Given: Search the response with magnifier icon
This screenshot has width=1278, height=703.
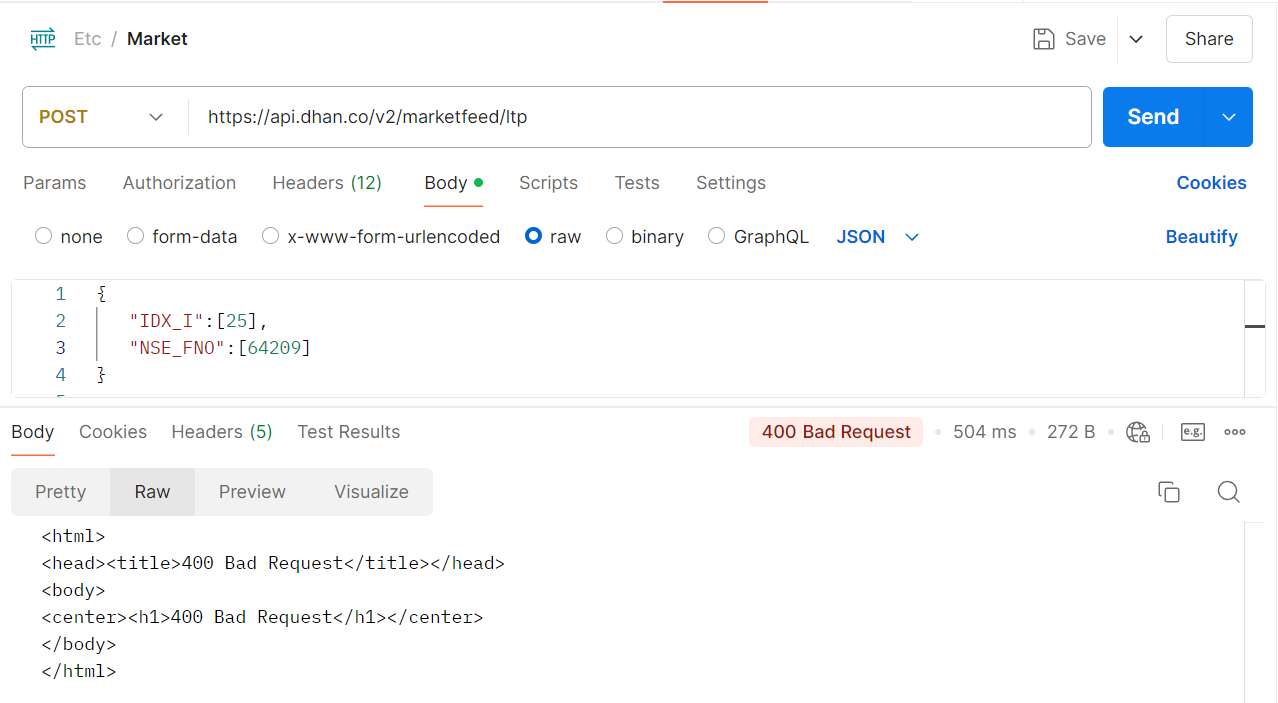Looking at the screenshot, I should 1229,492.
